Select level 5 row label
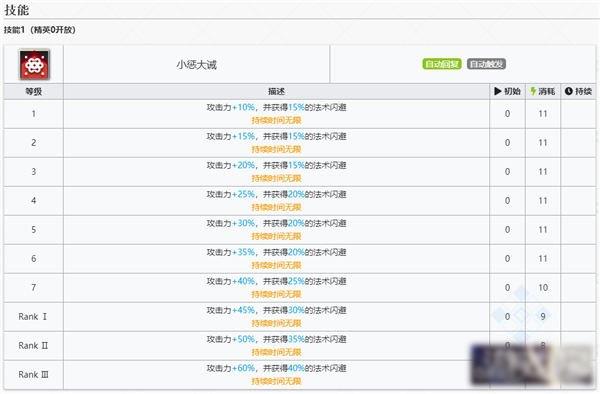The width and height of the screenshot is (600, 394). (34, 230)
